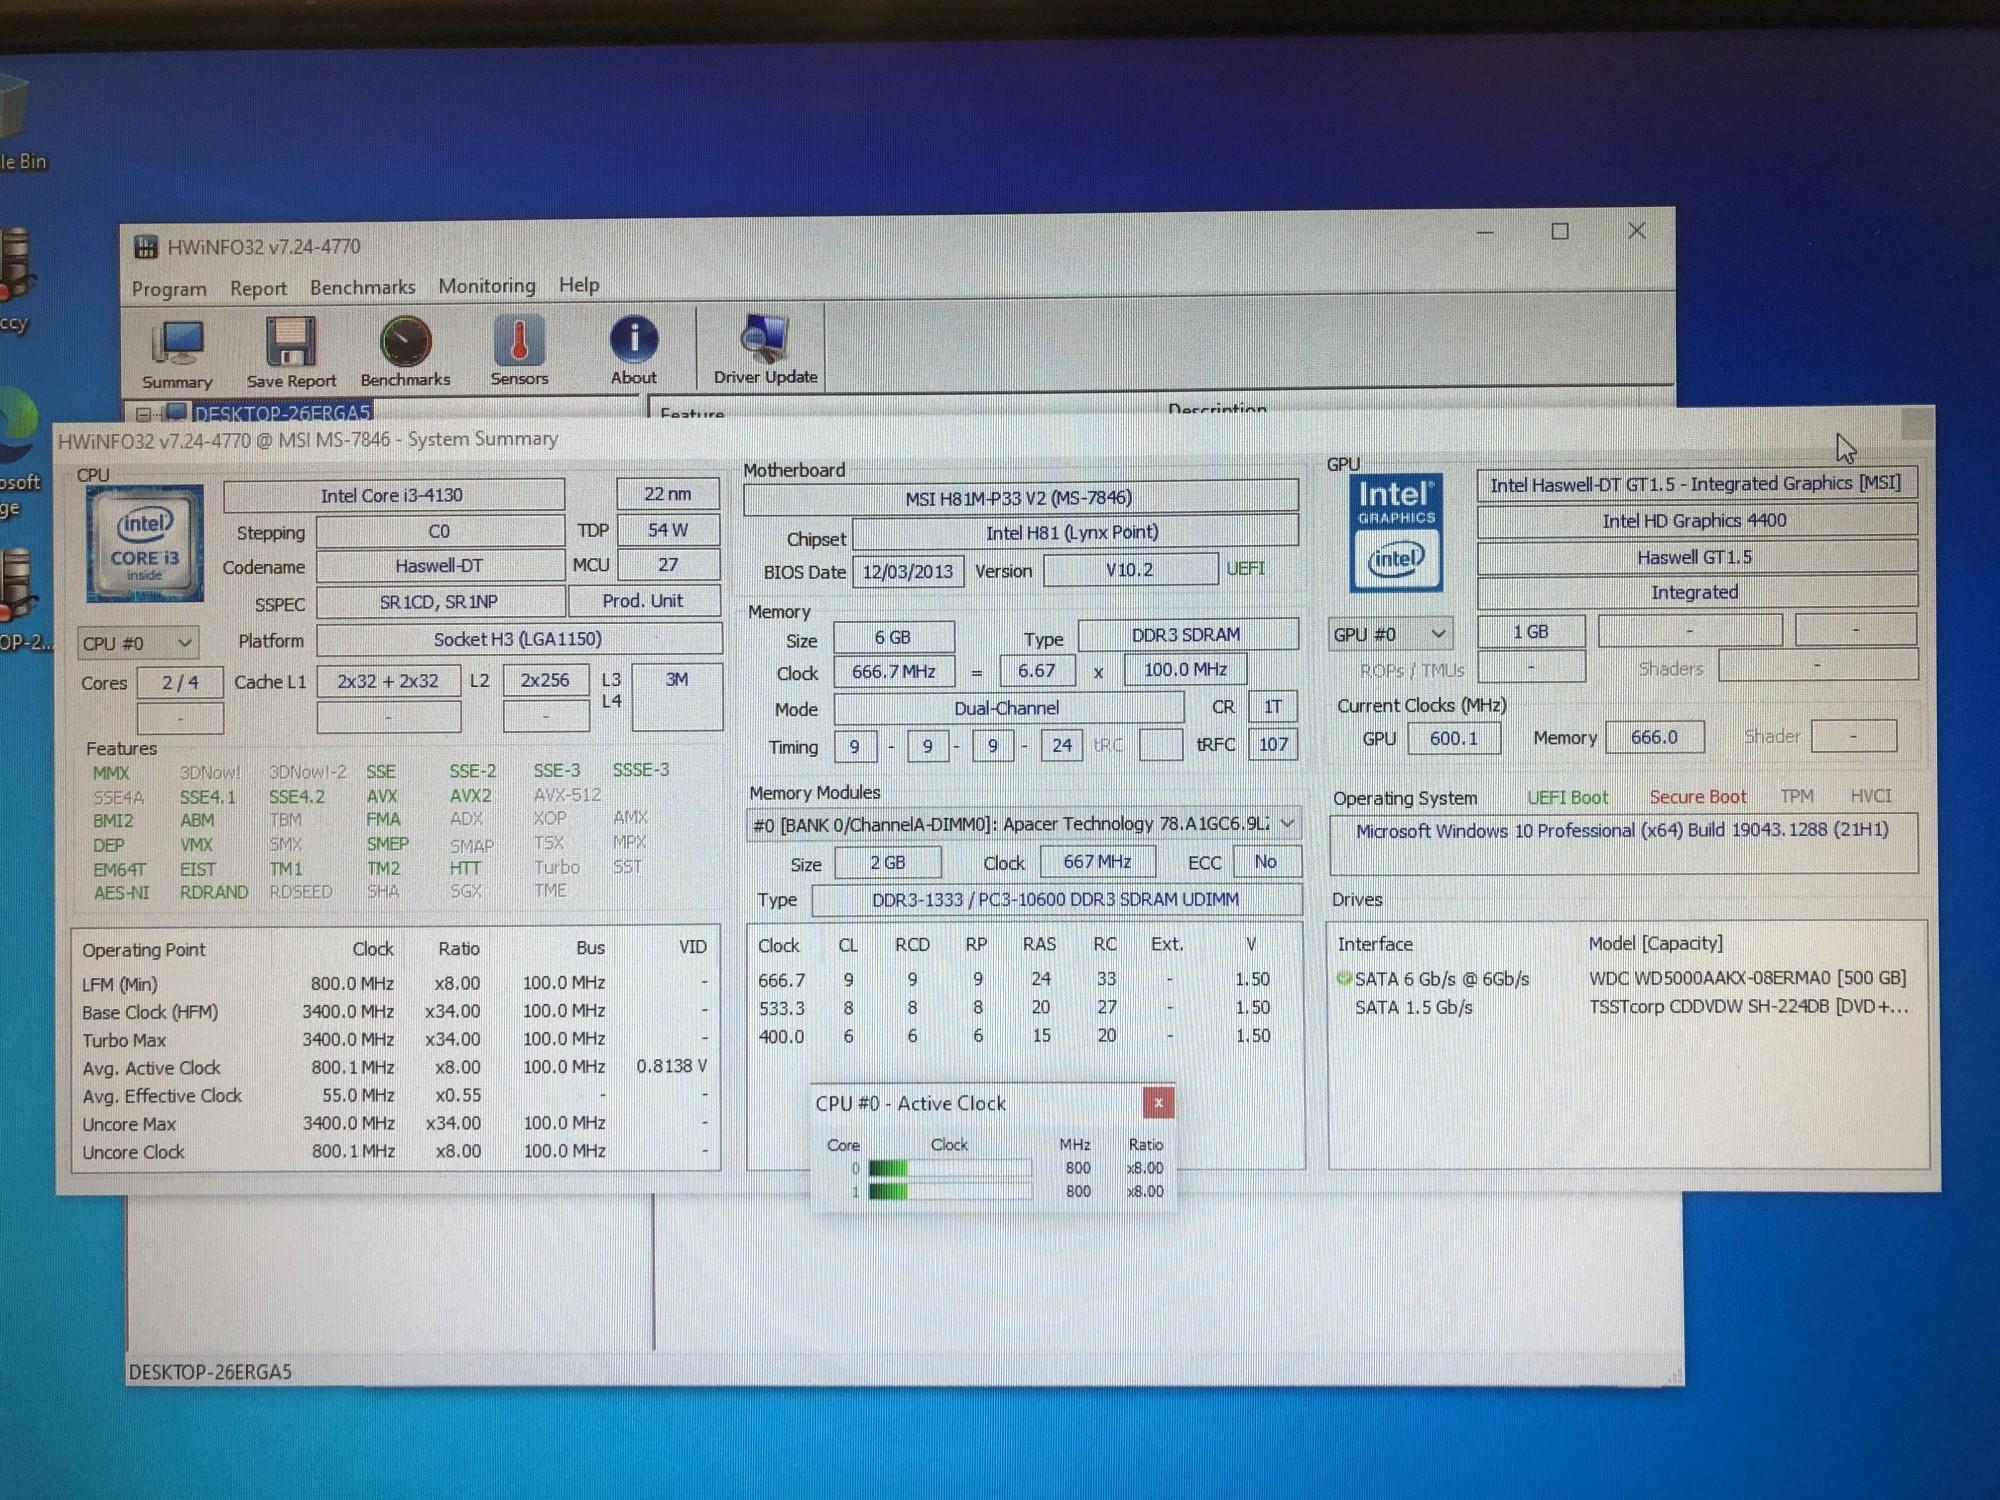
Task: Open the CPU #0 selector dropdown
Action: point(138,643)
